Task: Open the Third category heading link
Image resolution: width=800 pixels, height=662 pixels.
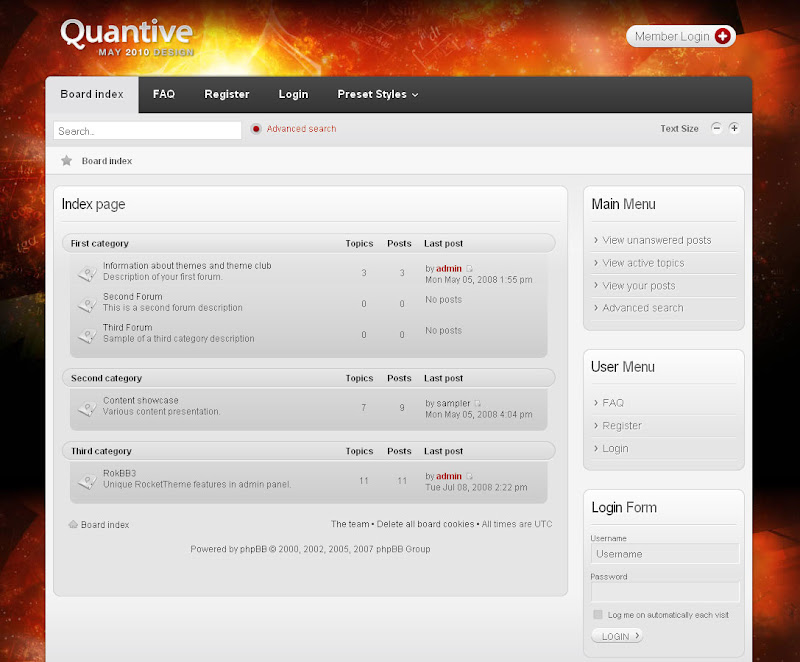Action: coord(101,451)
